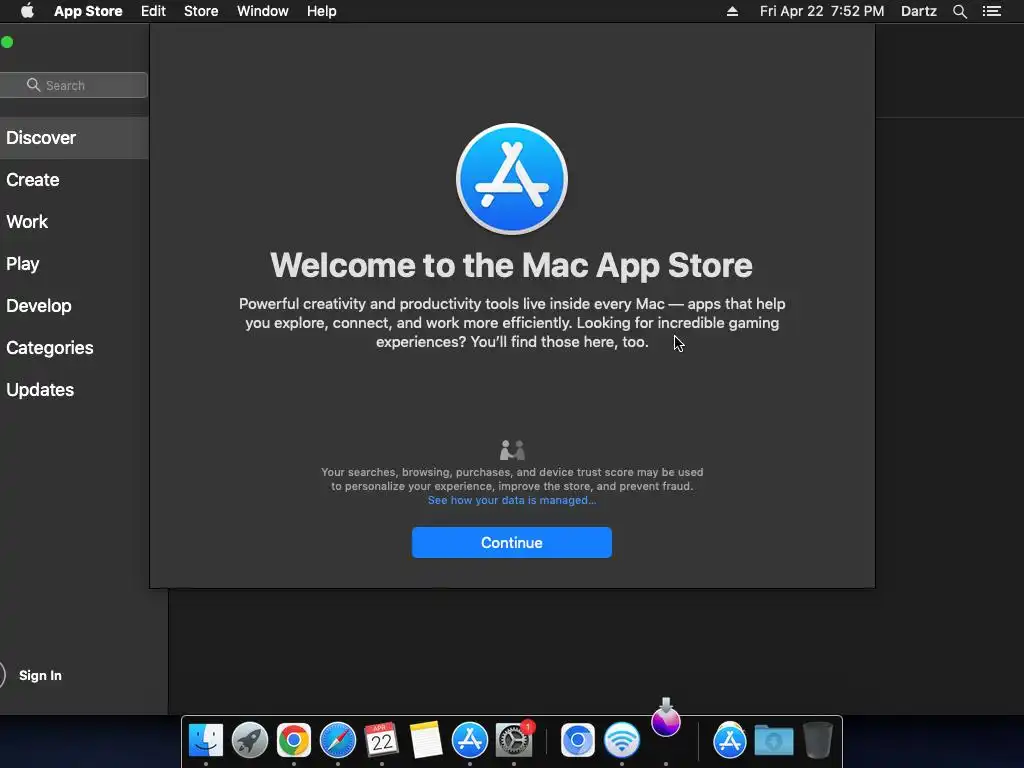1024x768 pixels.
Task: Click the privacy handshake icon
Action: click(512, 450)
